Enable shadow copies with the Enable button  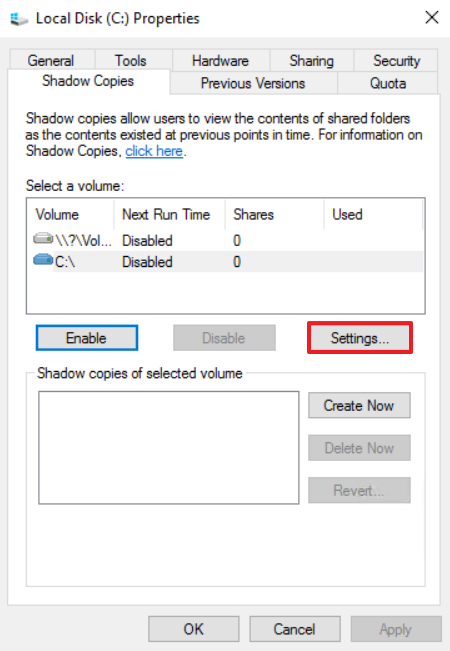point(87,338)
